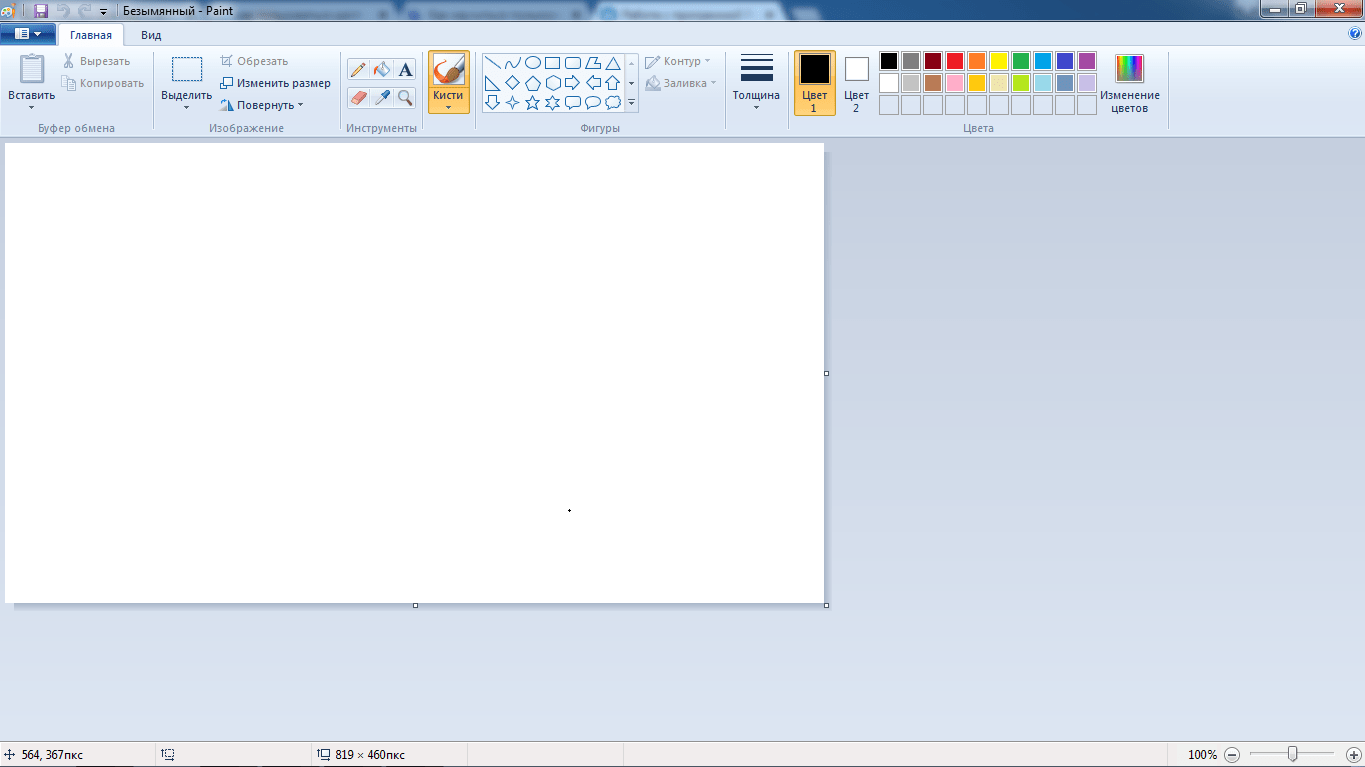The height and width of the screenshot is (767, 1365).
Task: Expand the shapes gallery list
Action: tap(631, 102)
